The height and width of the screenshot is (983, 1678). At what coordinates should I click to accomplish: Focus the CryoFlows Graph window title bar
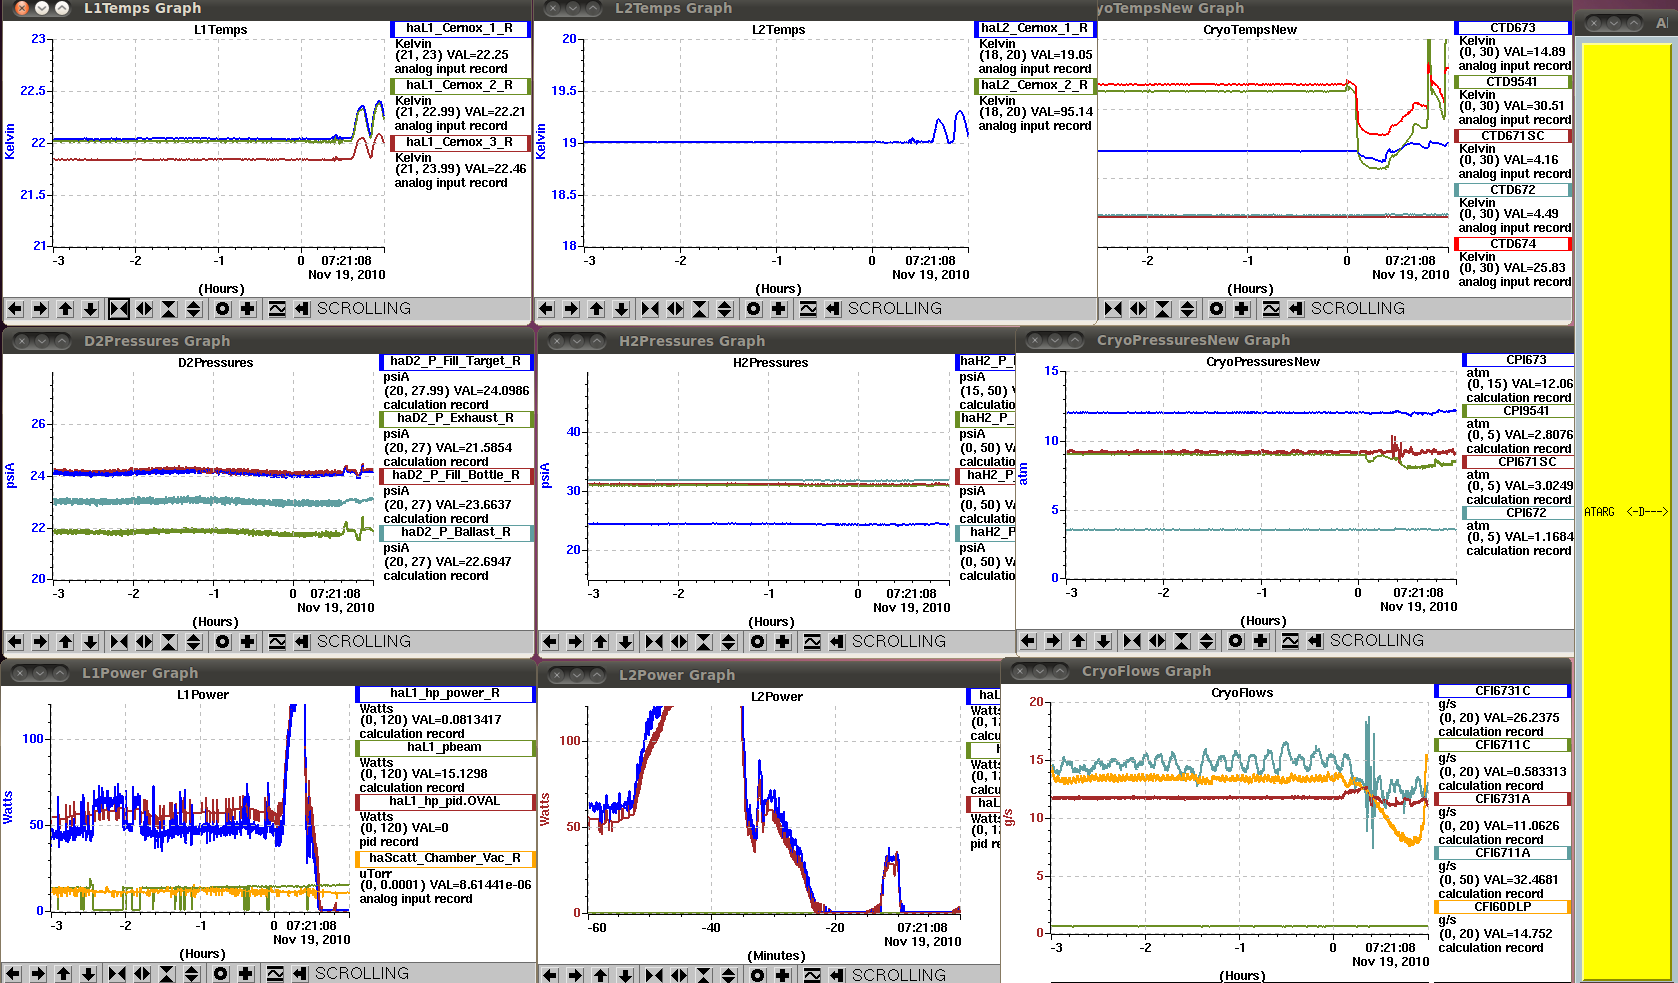[1287, 671]
